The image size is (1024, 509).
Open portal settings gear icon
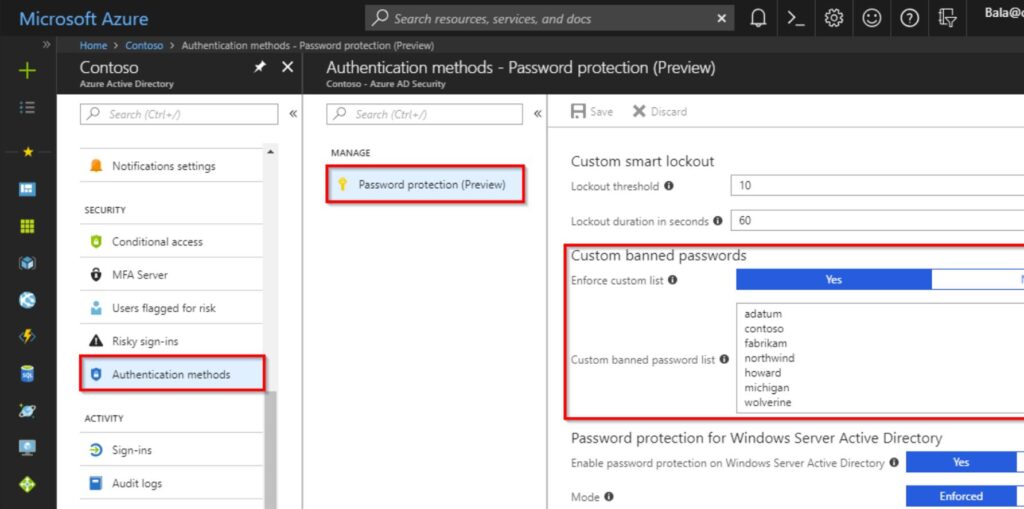click(833, 19)
